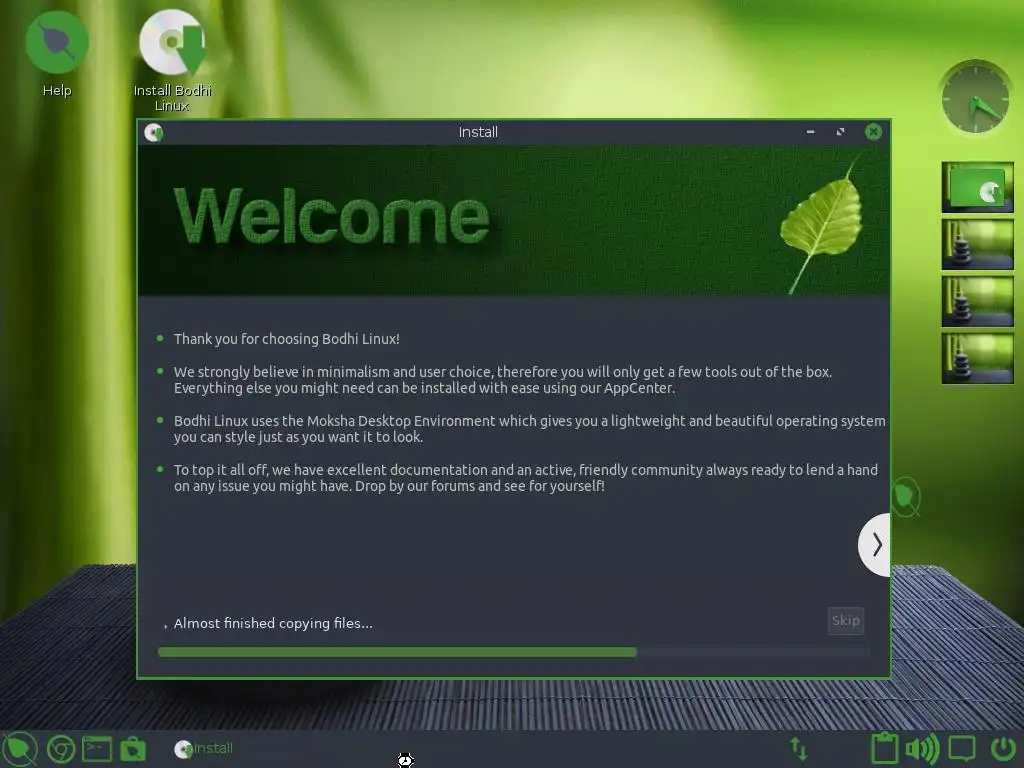The height and width of the screenshot is (768, 1024).
Task: Expand the 'Almost finished copying files' details arrow
Action: 165,625
